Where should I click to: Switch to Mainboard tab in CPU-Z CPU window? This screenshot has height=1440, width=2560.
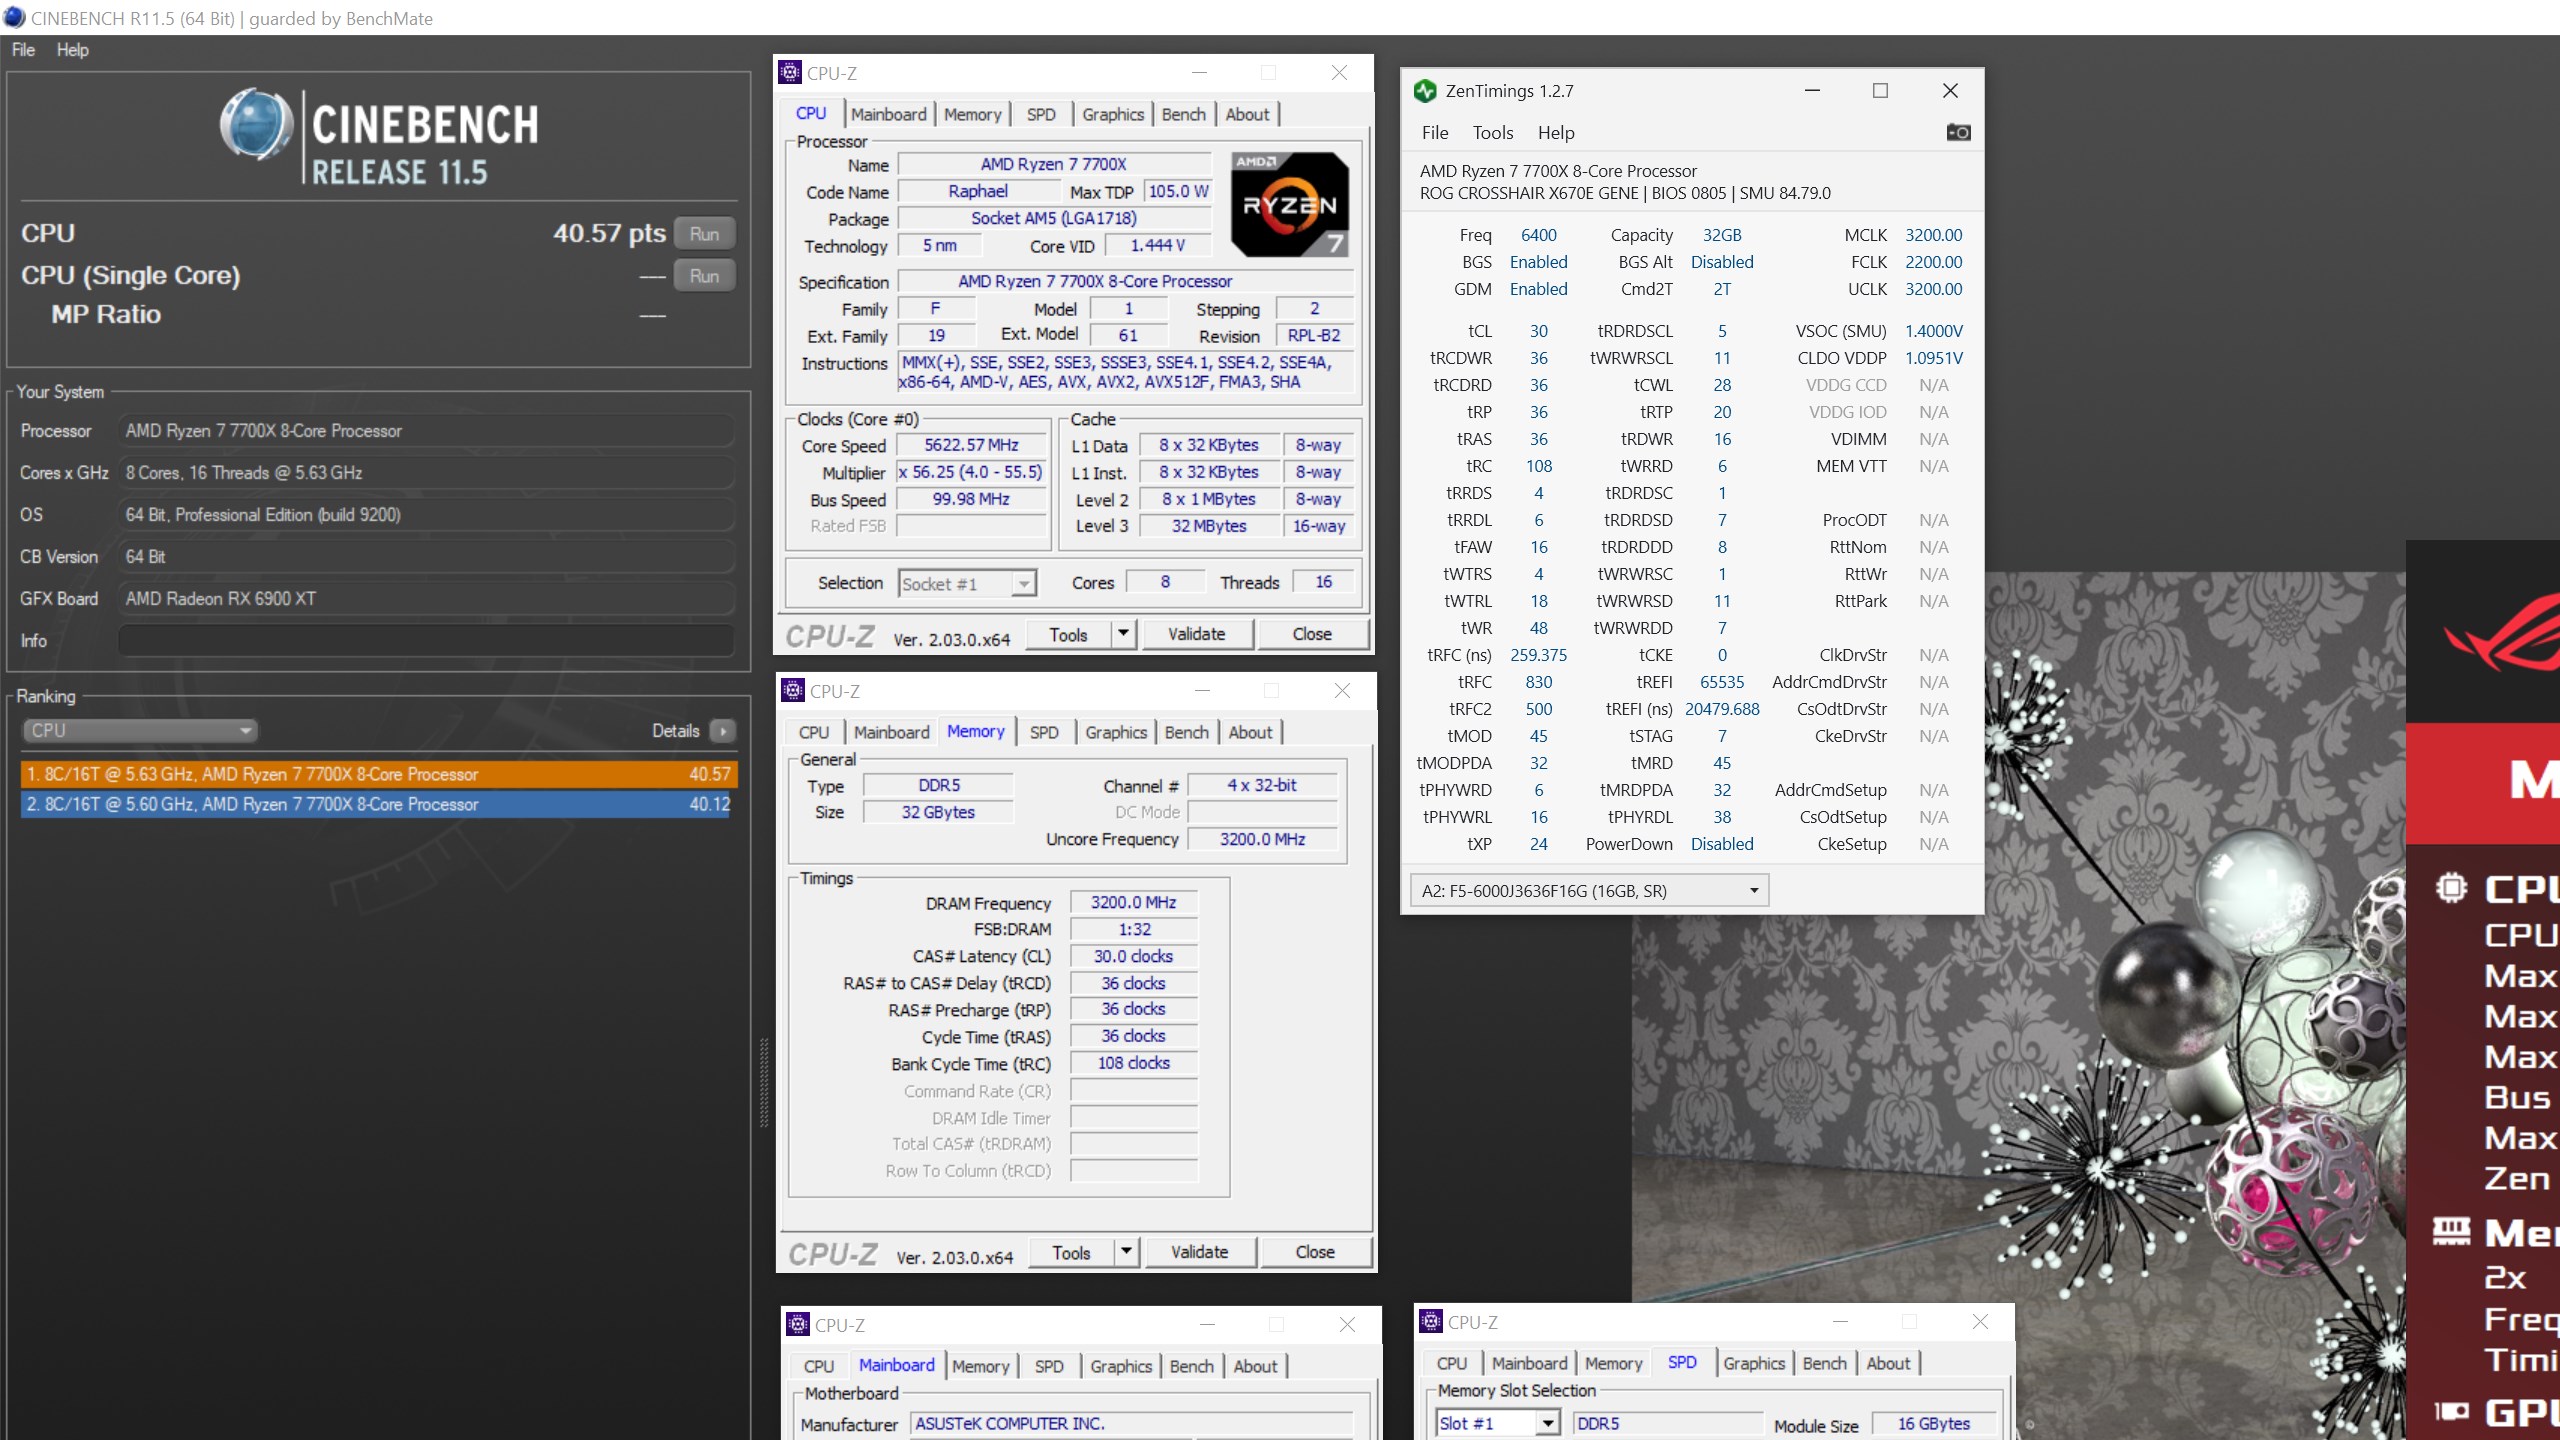888,115
